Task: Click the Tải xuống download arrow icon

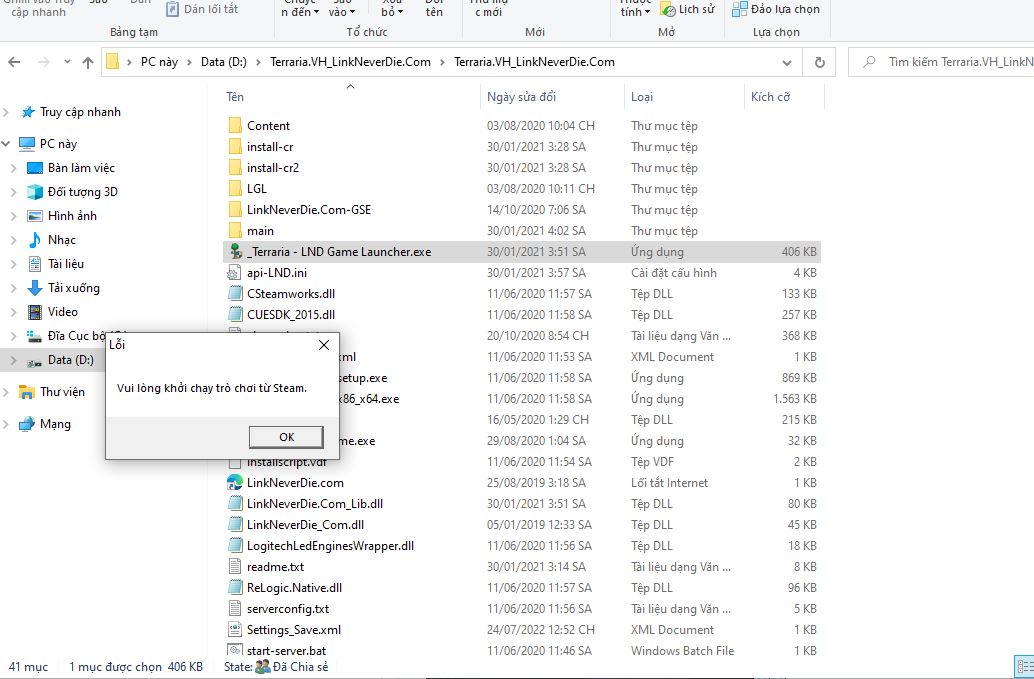Action: pyautogui.click(x=35, y=288)
